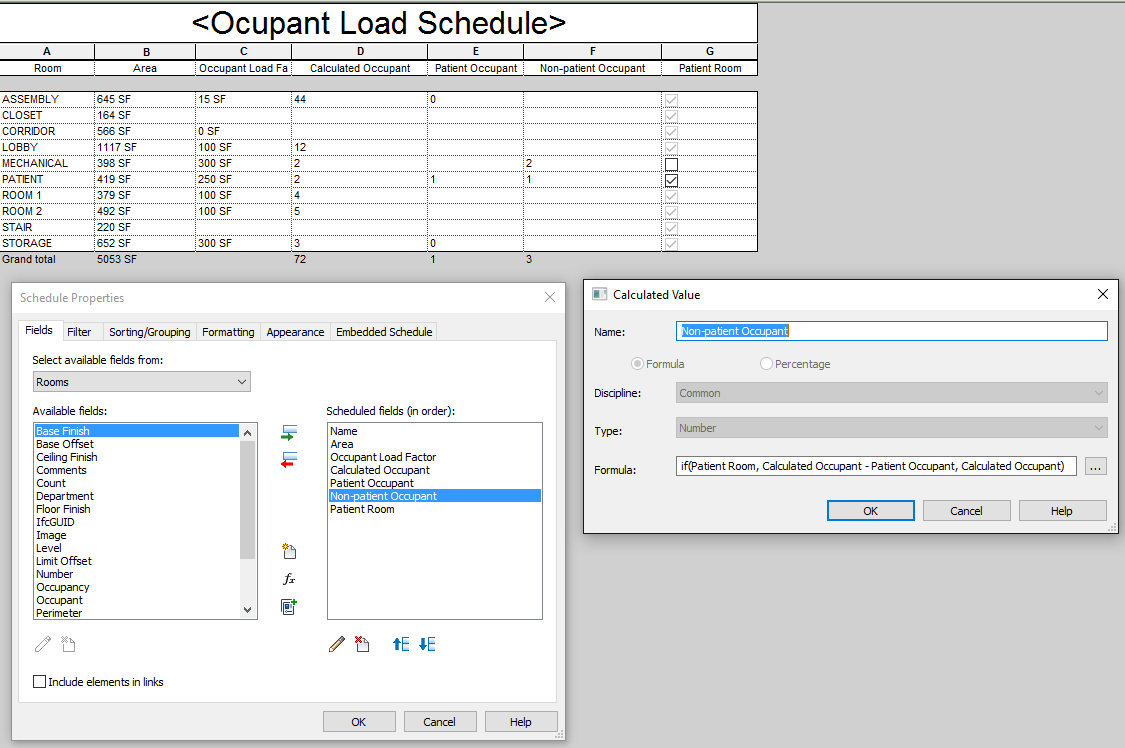This screenshot has height=748, width=1125.
Task: Click the Name input field with Non-patient Occupant
Action: [x=892, y=331]
